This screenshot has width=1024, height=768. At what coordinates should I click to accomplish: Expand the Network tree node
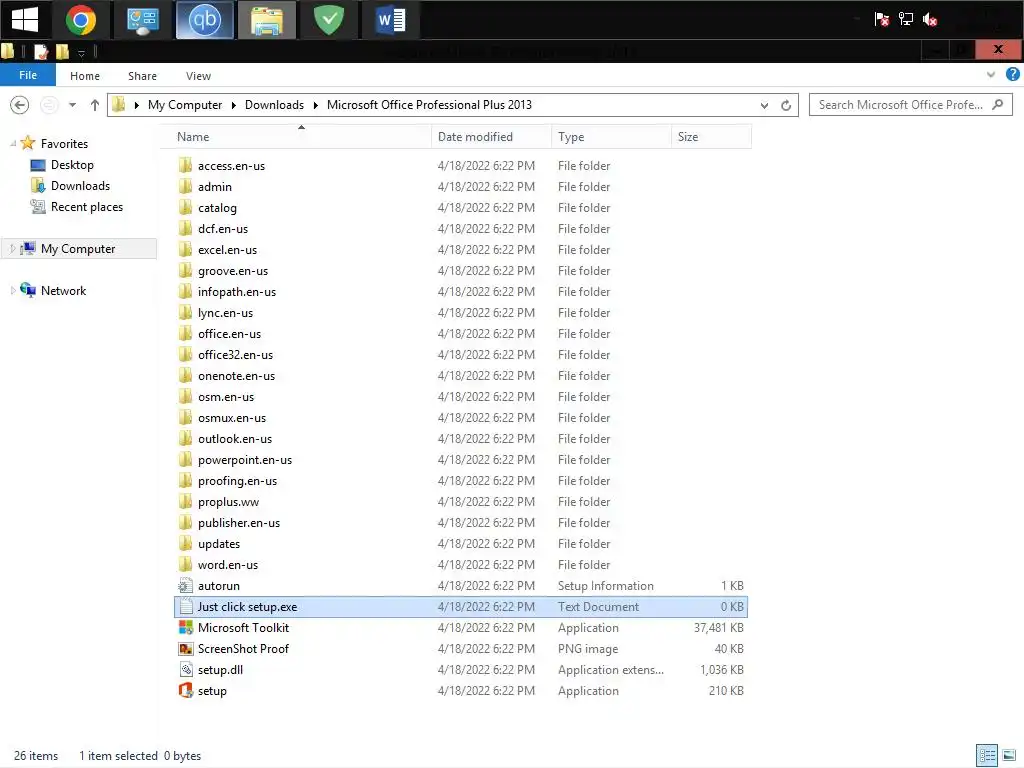12,291
